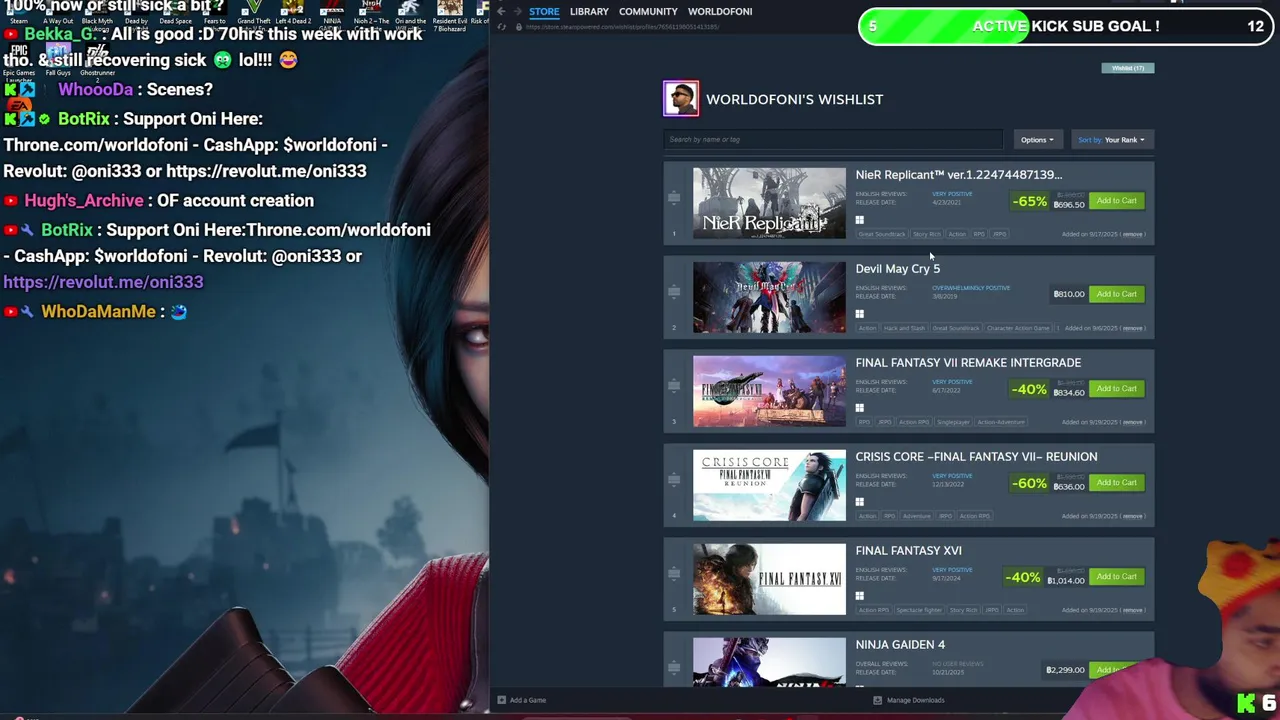The width and height of the screenshot is (1280, 720).
Task: Open the Options dropdown
Action: (1037, 140)
